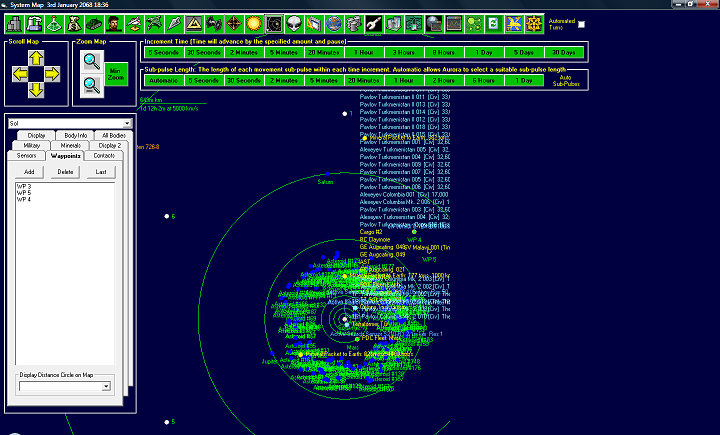Viewport: 720px width, 435px height.
Task: Open the factory/industry toolbar icon
Action: (34, 24)
